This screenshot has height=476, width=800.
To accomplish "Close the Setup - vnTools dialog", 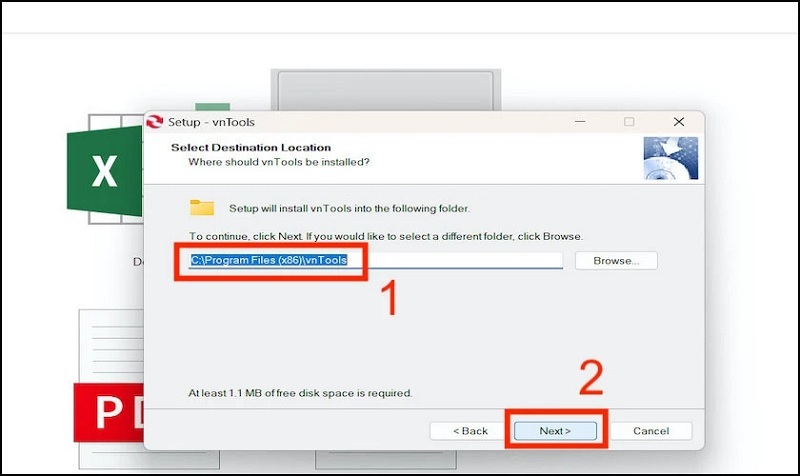I will pos(678,122).
